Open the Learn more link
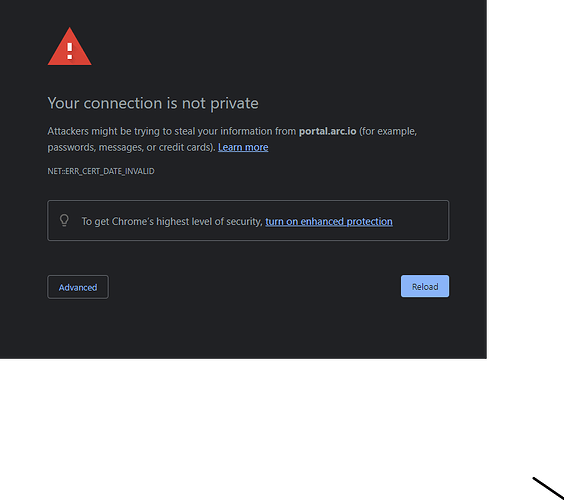 pos(243,147)
